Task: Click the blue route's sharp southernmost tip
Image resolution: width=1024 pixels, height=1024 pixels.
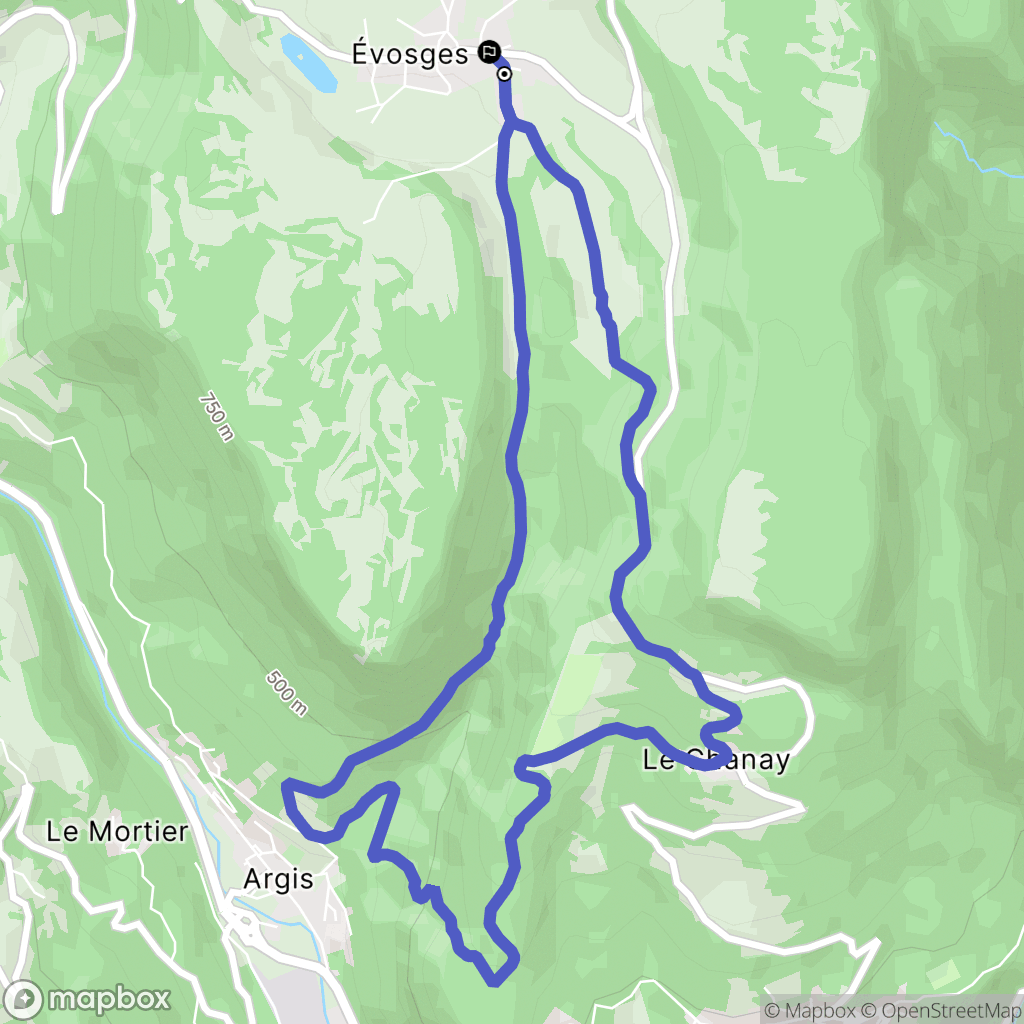Action: pyautogui.click(x=494, y=981)
